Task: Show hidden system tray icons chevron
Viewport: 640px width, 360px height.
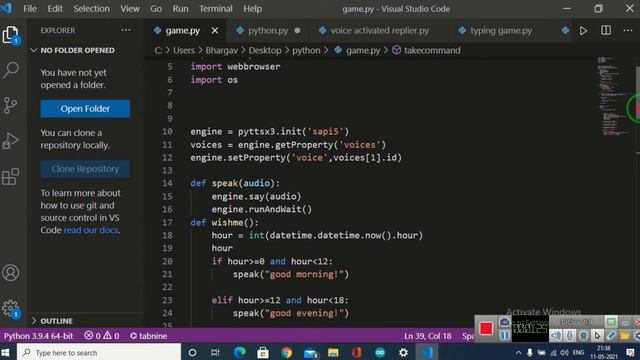Action: [x=518, y=352]
